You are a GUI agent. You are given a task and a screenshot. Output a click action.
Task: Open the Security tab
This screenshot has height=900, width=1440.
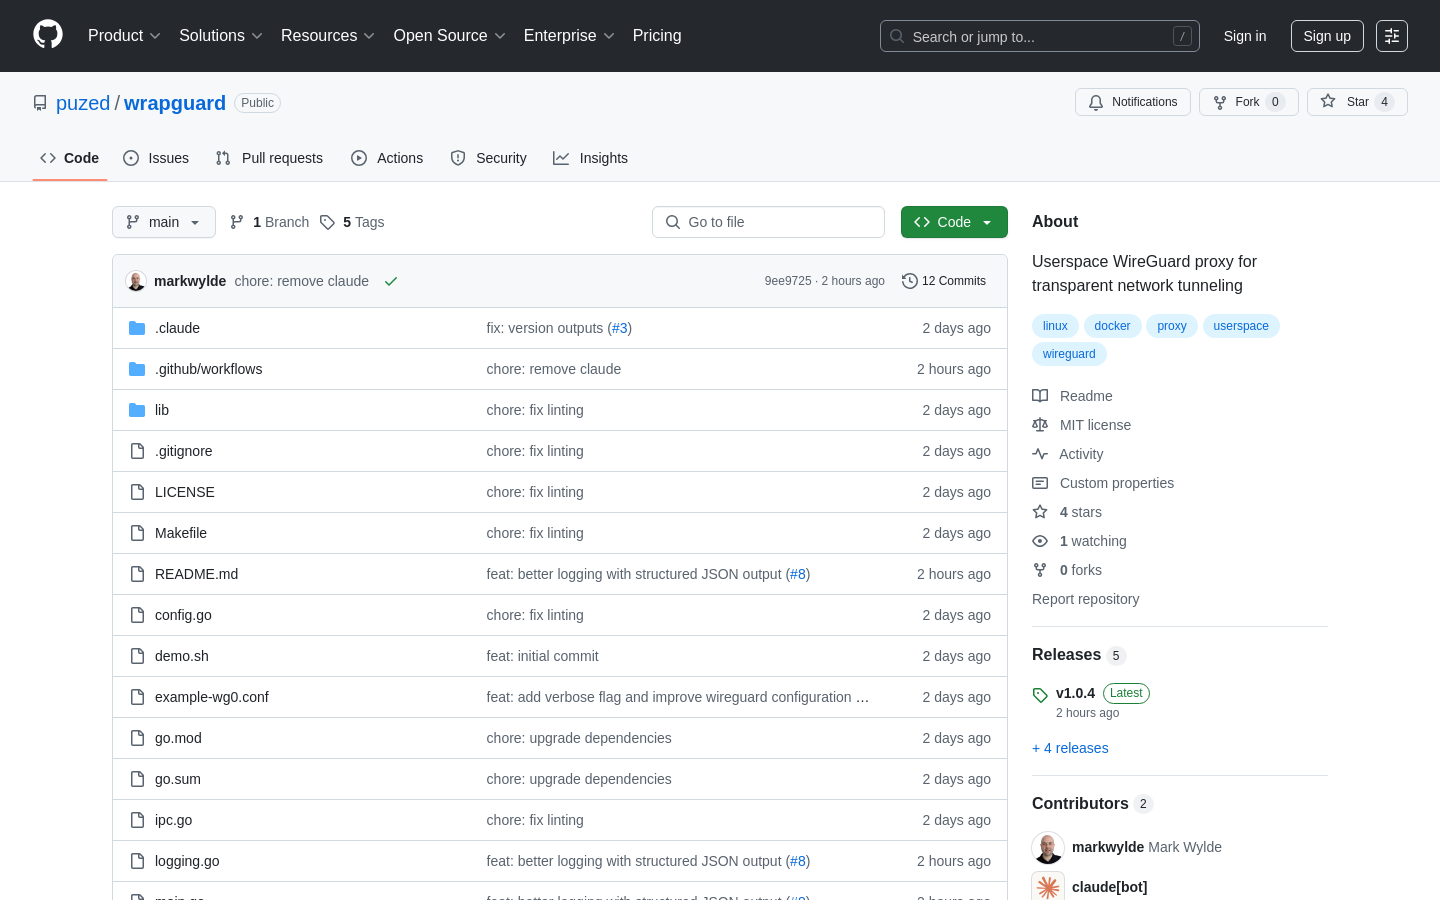point(488,158)
